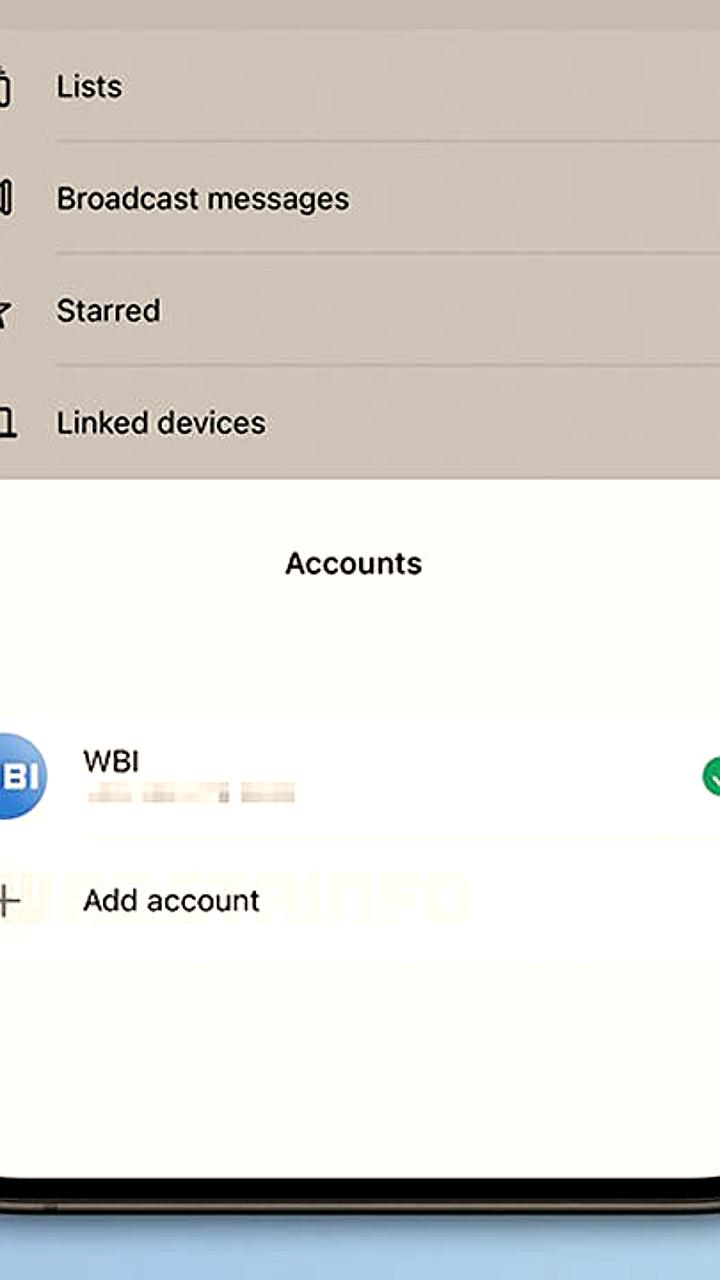Tap the Starred star icon
This screenshot has height=1280, width=720.
[x=5, y=312]
